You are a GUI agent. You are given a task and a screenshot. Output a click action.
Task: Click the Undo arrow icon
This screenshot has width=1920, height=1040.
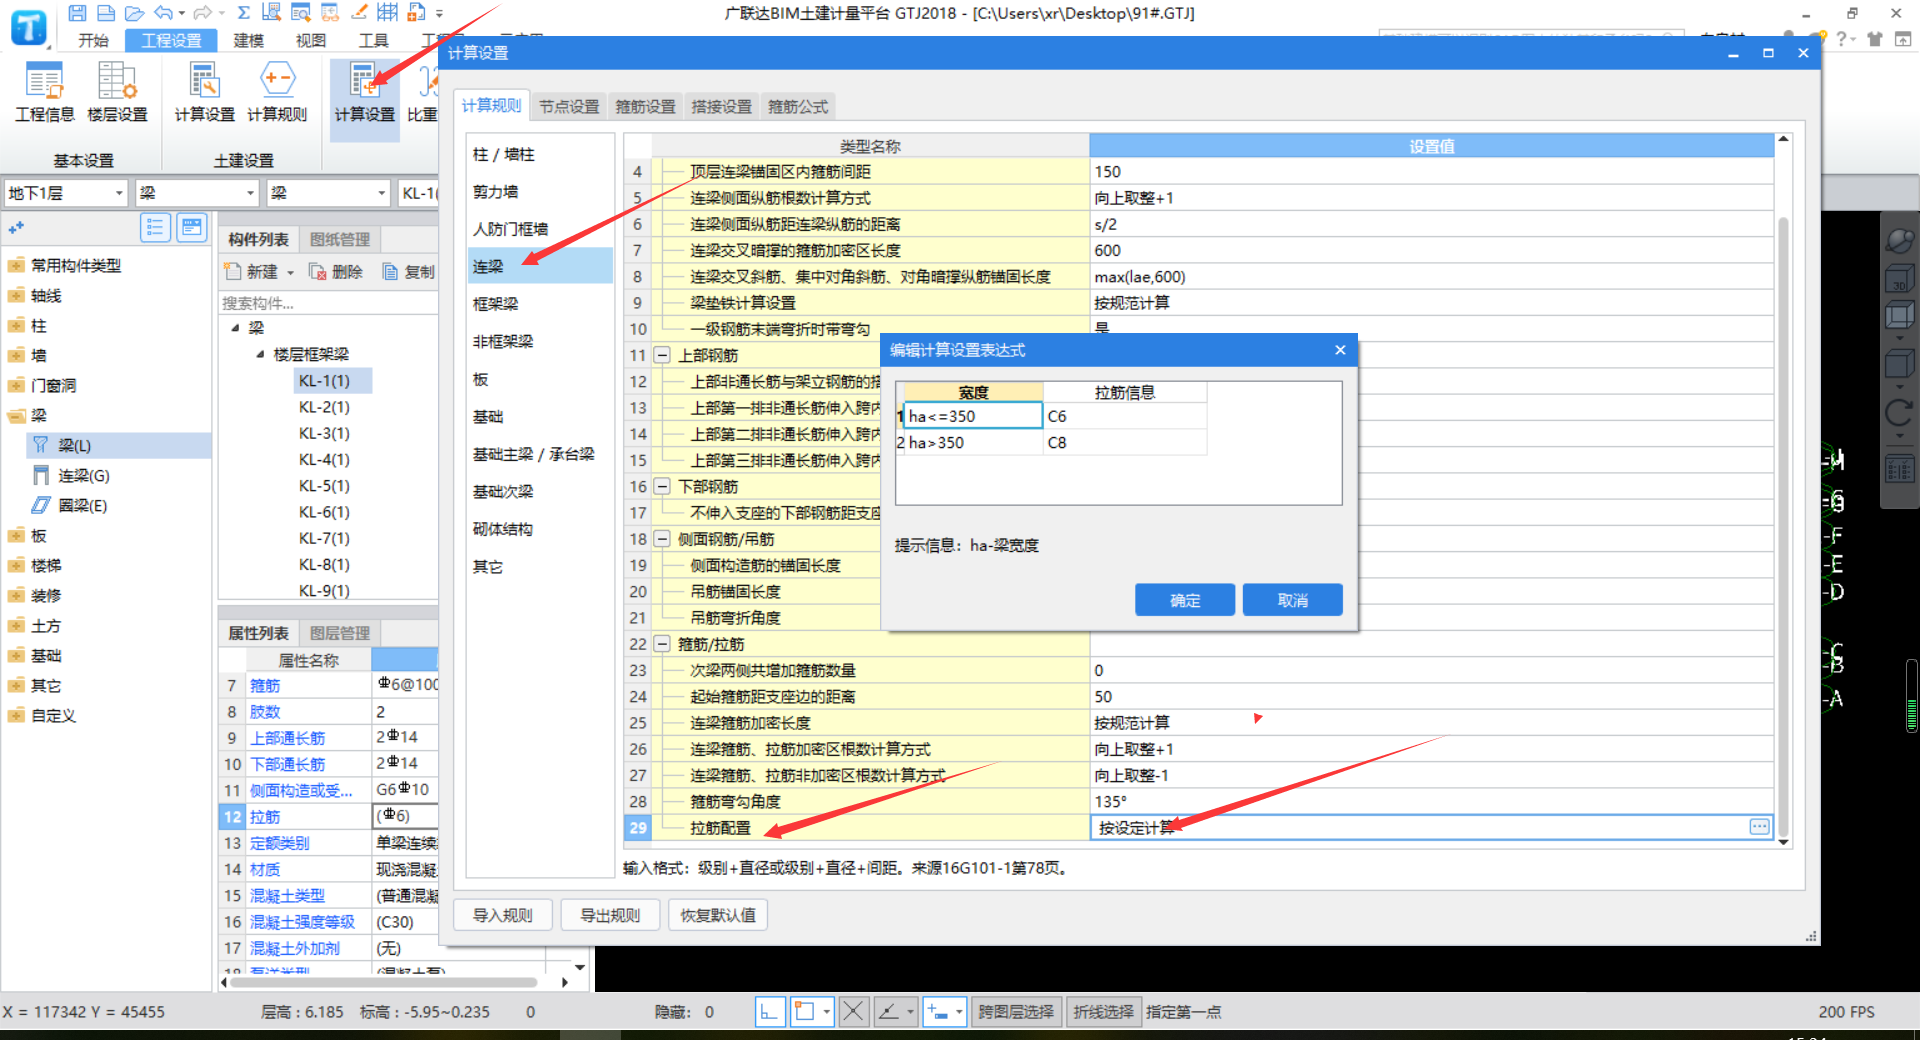(x=164, y=13)
